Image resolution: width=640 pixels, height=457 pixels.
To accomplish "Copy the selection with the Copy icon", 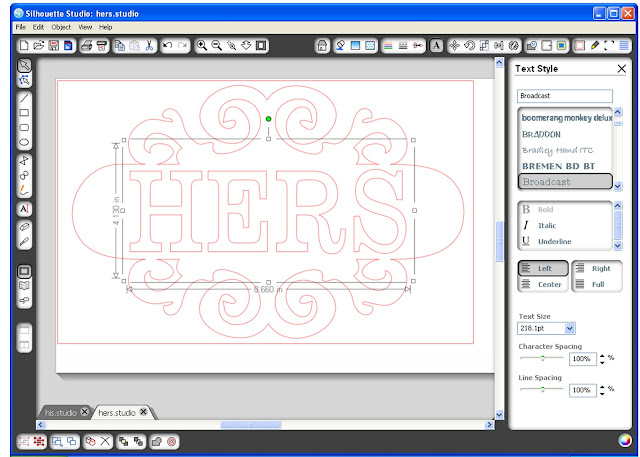I will click(x=120, y=45).
